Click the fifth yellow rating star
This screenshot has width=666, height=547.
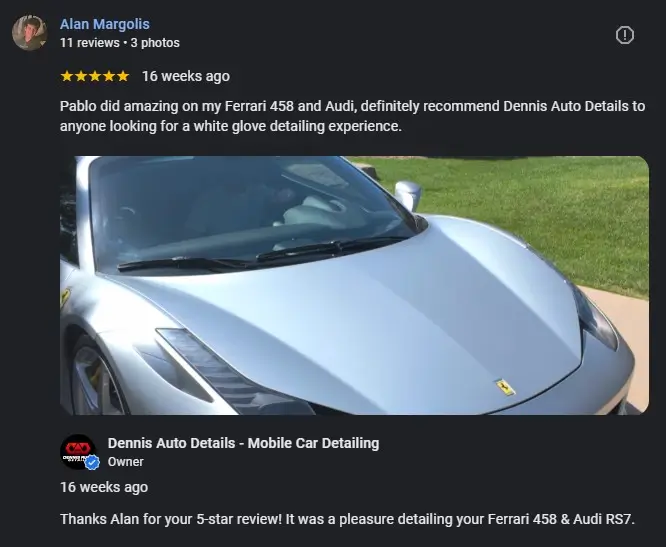123,76
